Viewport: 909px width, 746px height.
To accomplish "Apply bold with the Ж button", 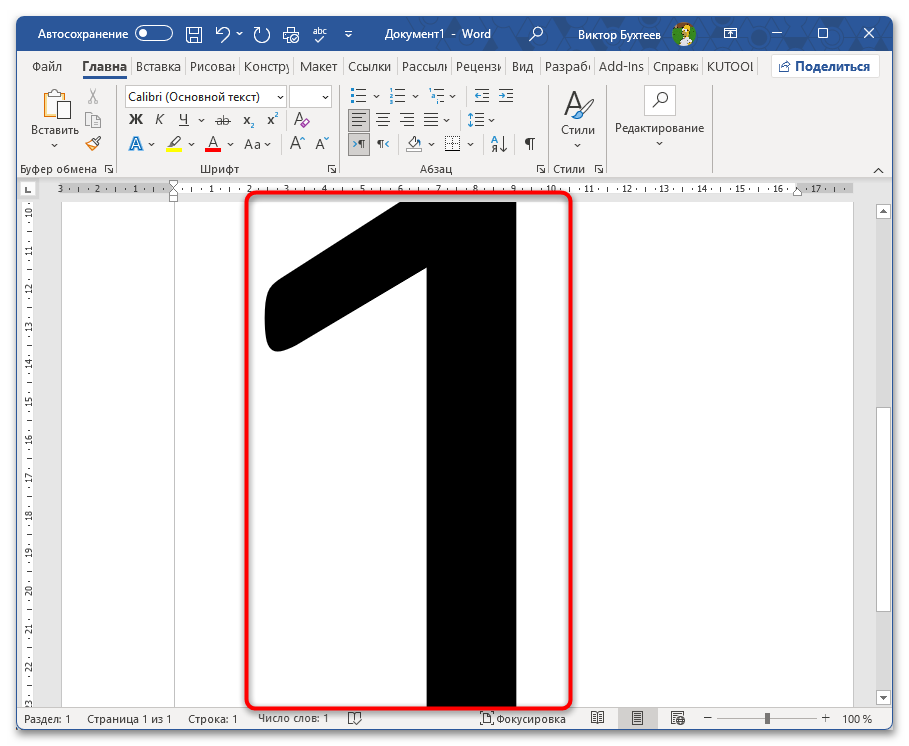I will pos(136,120).
